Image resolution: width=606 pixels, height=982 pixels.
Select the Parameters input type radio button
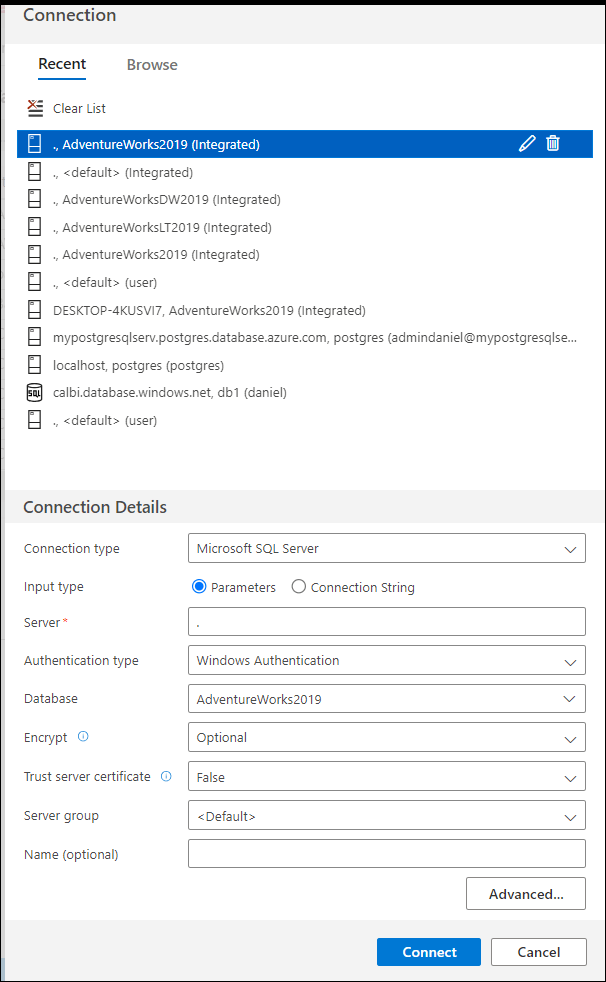pos(199,587)
